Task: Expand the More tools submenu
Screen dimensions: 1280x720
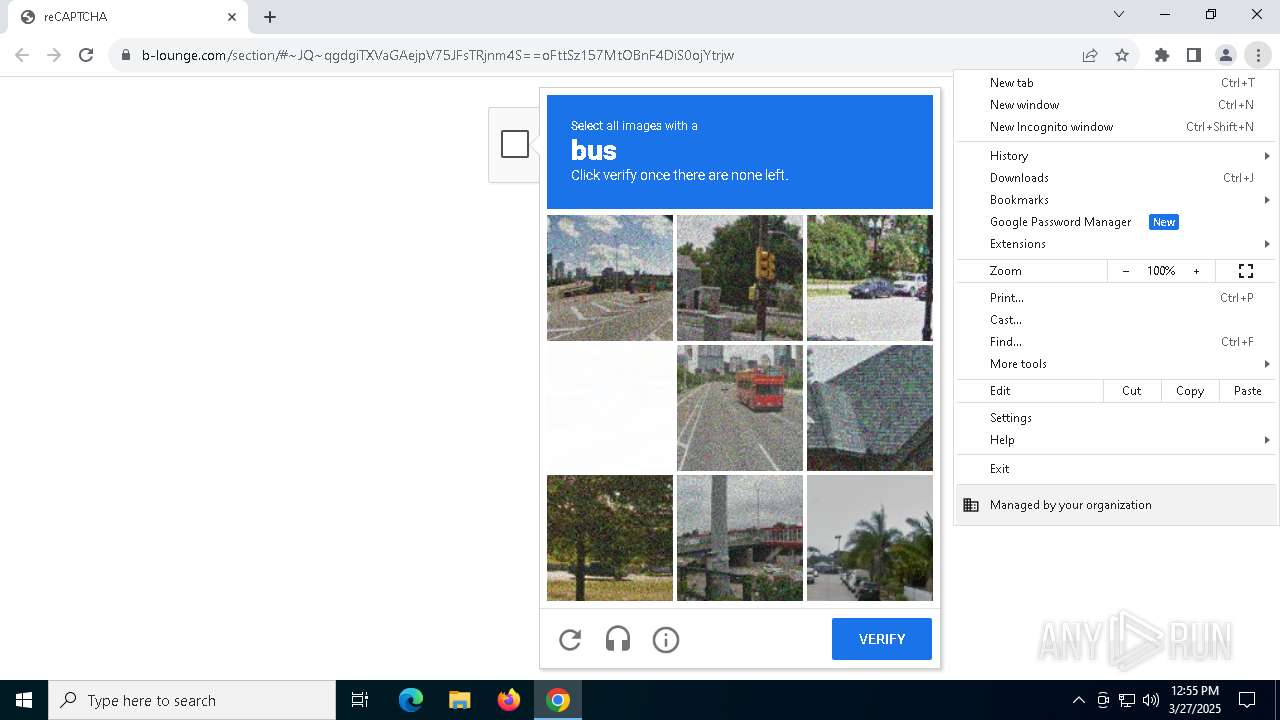Action: tap(1116, 364)
